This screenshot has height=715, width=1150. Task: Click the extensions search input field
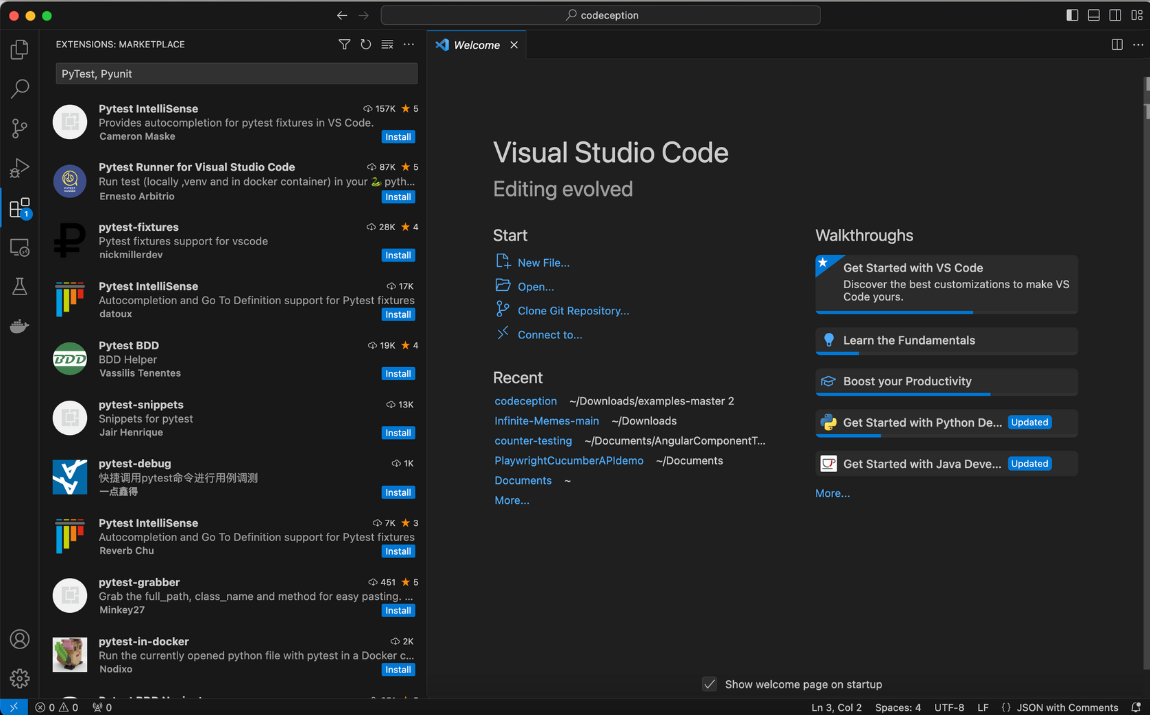236,73
